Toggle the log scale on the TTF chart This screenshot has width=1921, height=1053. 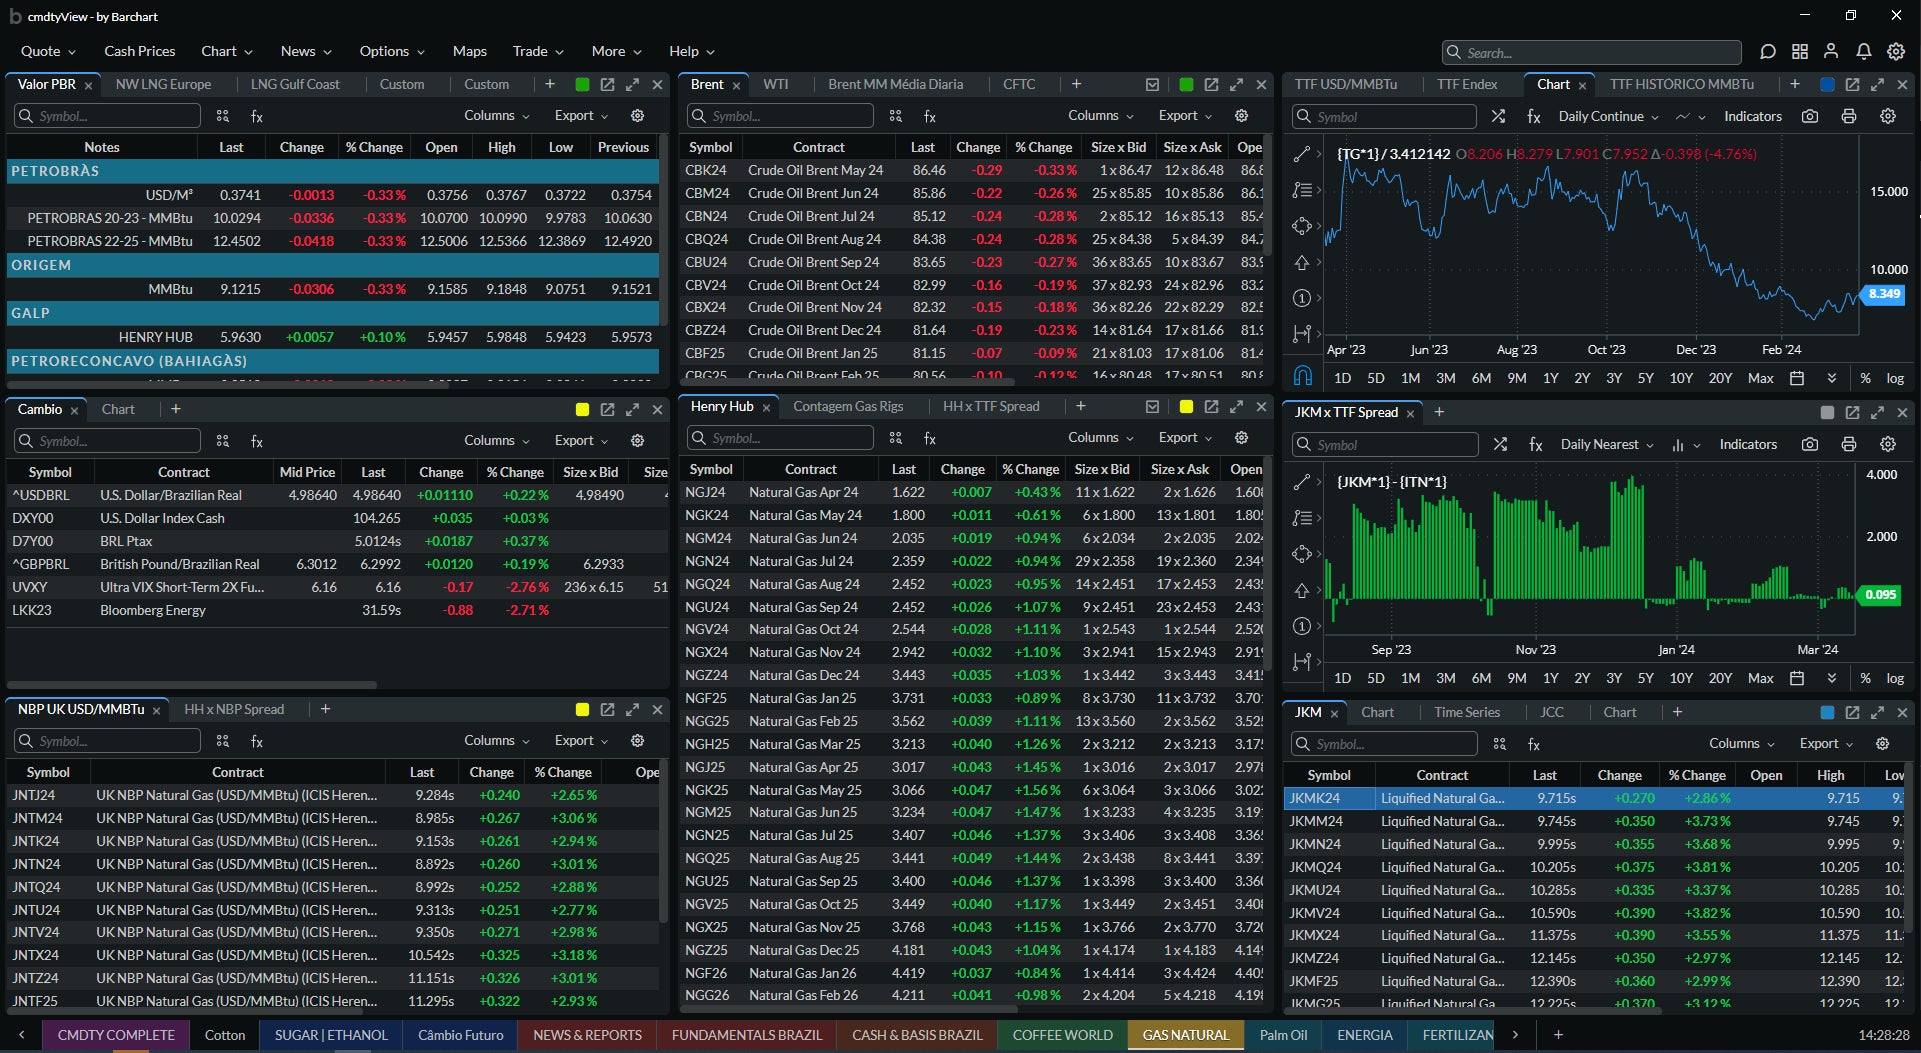click(x=1895, y=378)
